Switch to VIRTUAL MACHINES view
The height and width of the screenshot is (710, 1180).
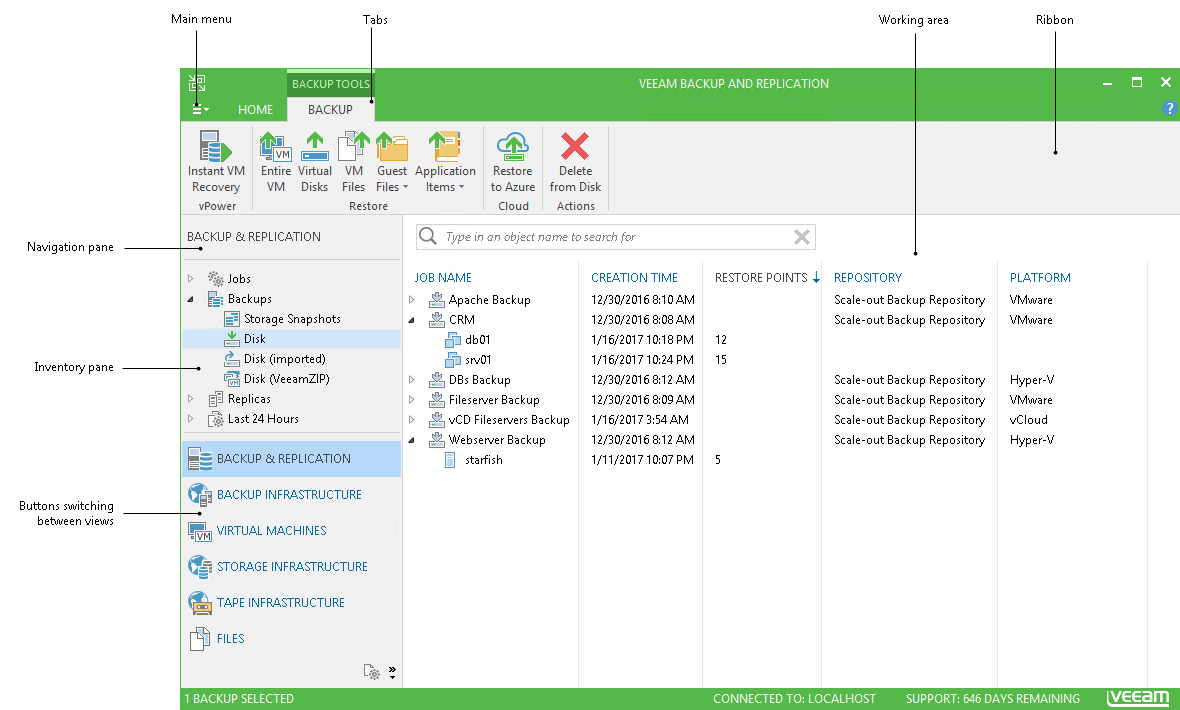tap(271, 531)
